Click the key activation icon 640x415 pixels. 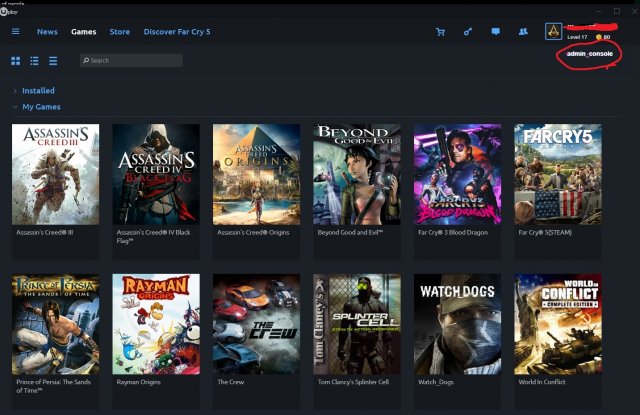pos(467,32)
